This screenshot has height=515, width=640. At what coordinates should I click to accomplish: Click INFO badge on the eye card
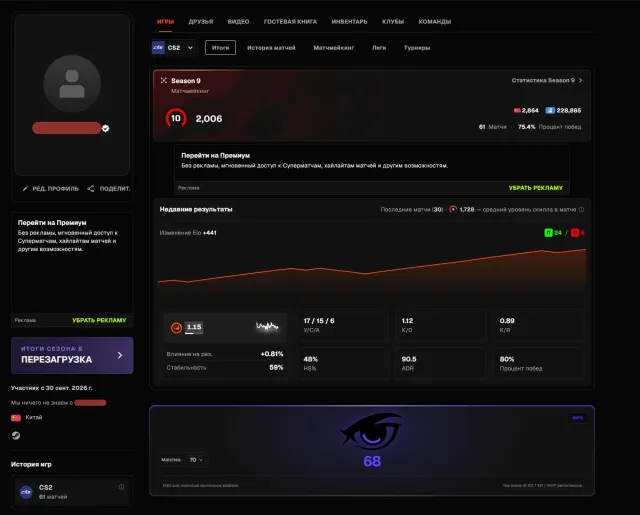tap(578, 418)
